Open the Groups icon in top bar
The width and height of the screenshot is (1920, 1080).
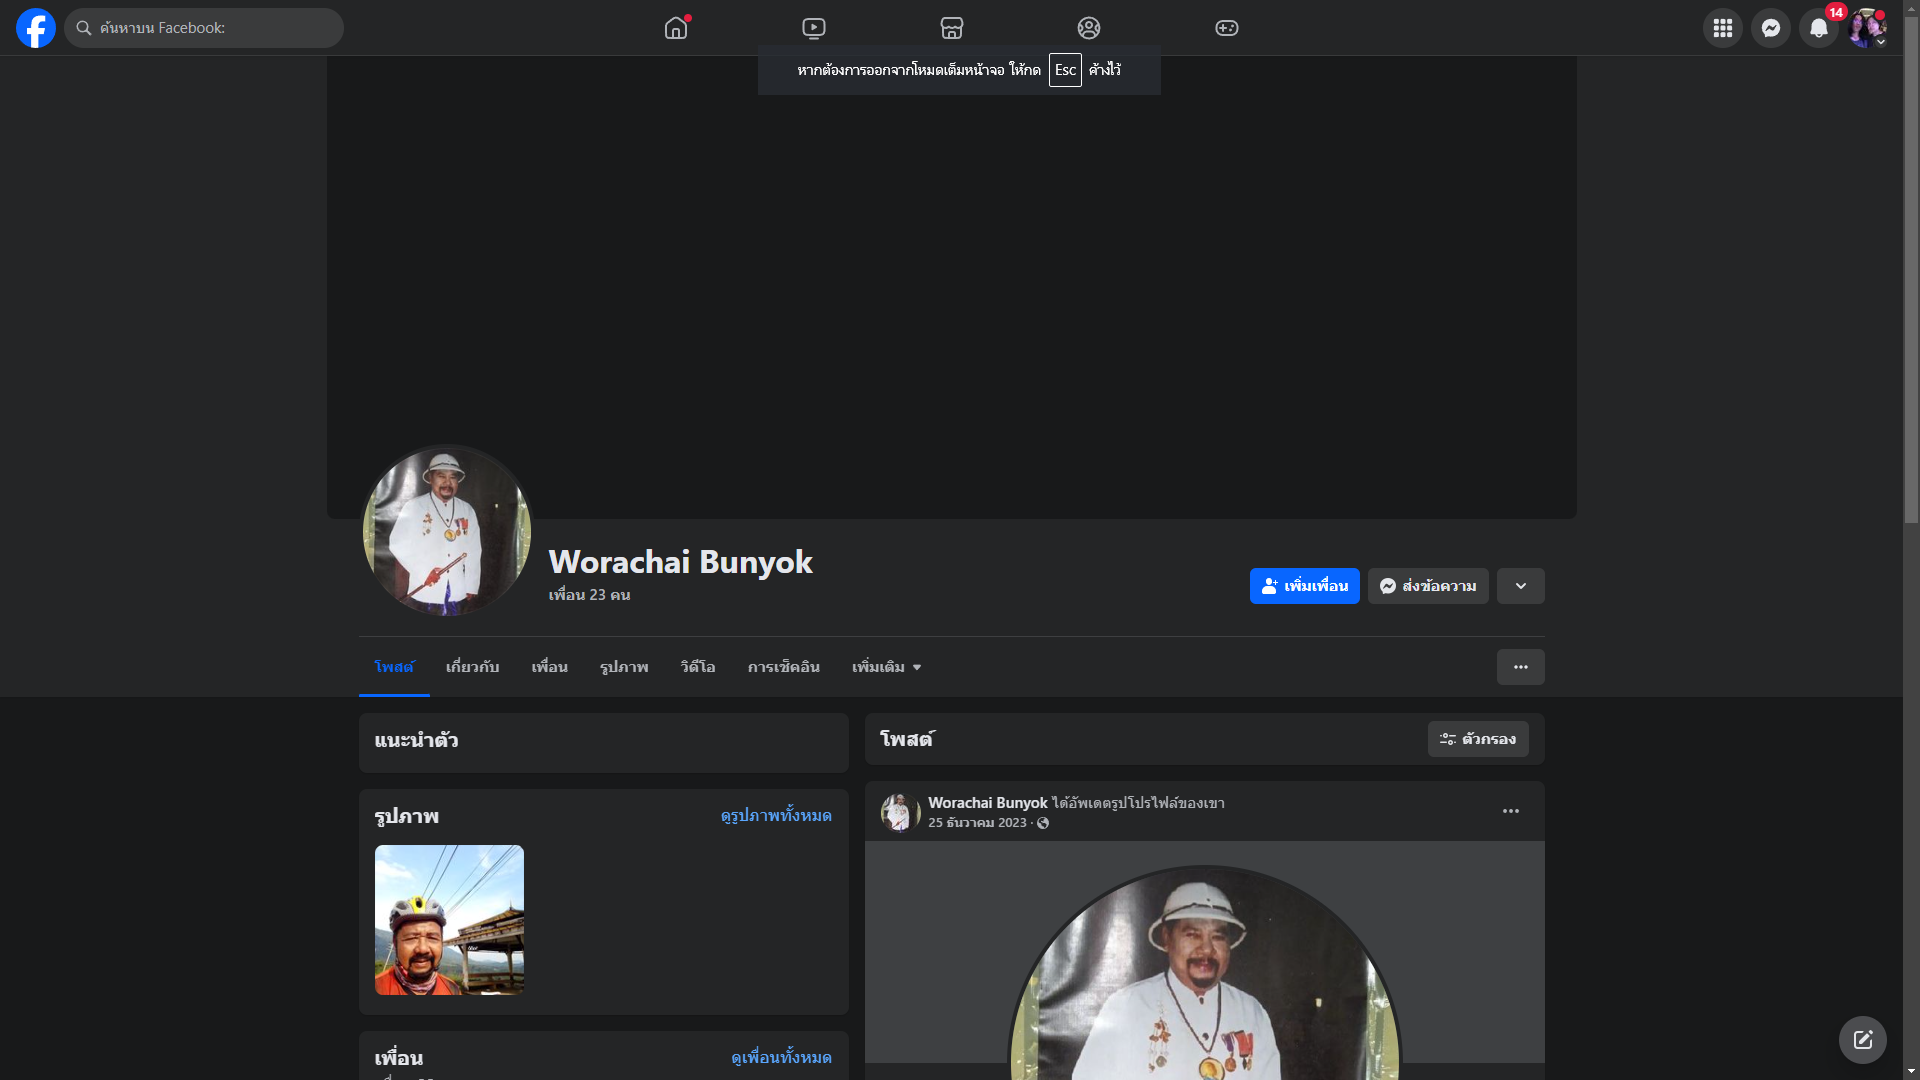pos(1089,28)
